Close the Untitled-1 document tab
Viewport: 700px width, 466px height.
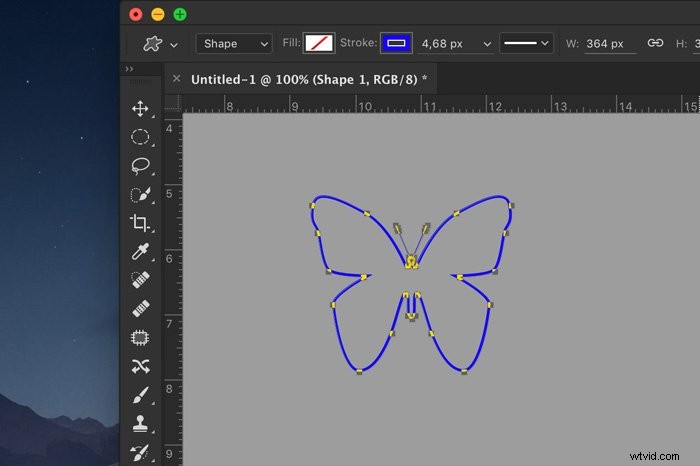coord(176,79)
